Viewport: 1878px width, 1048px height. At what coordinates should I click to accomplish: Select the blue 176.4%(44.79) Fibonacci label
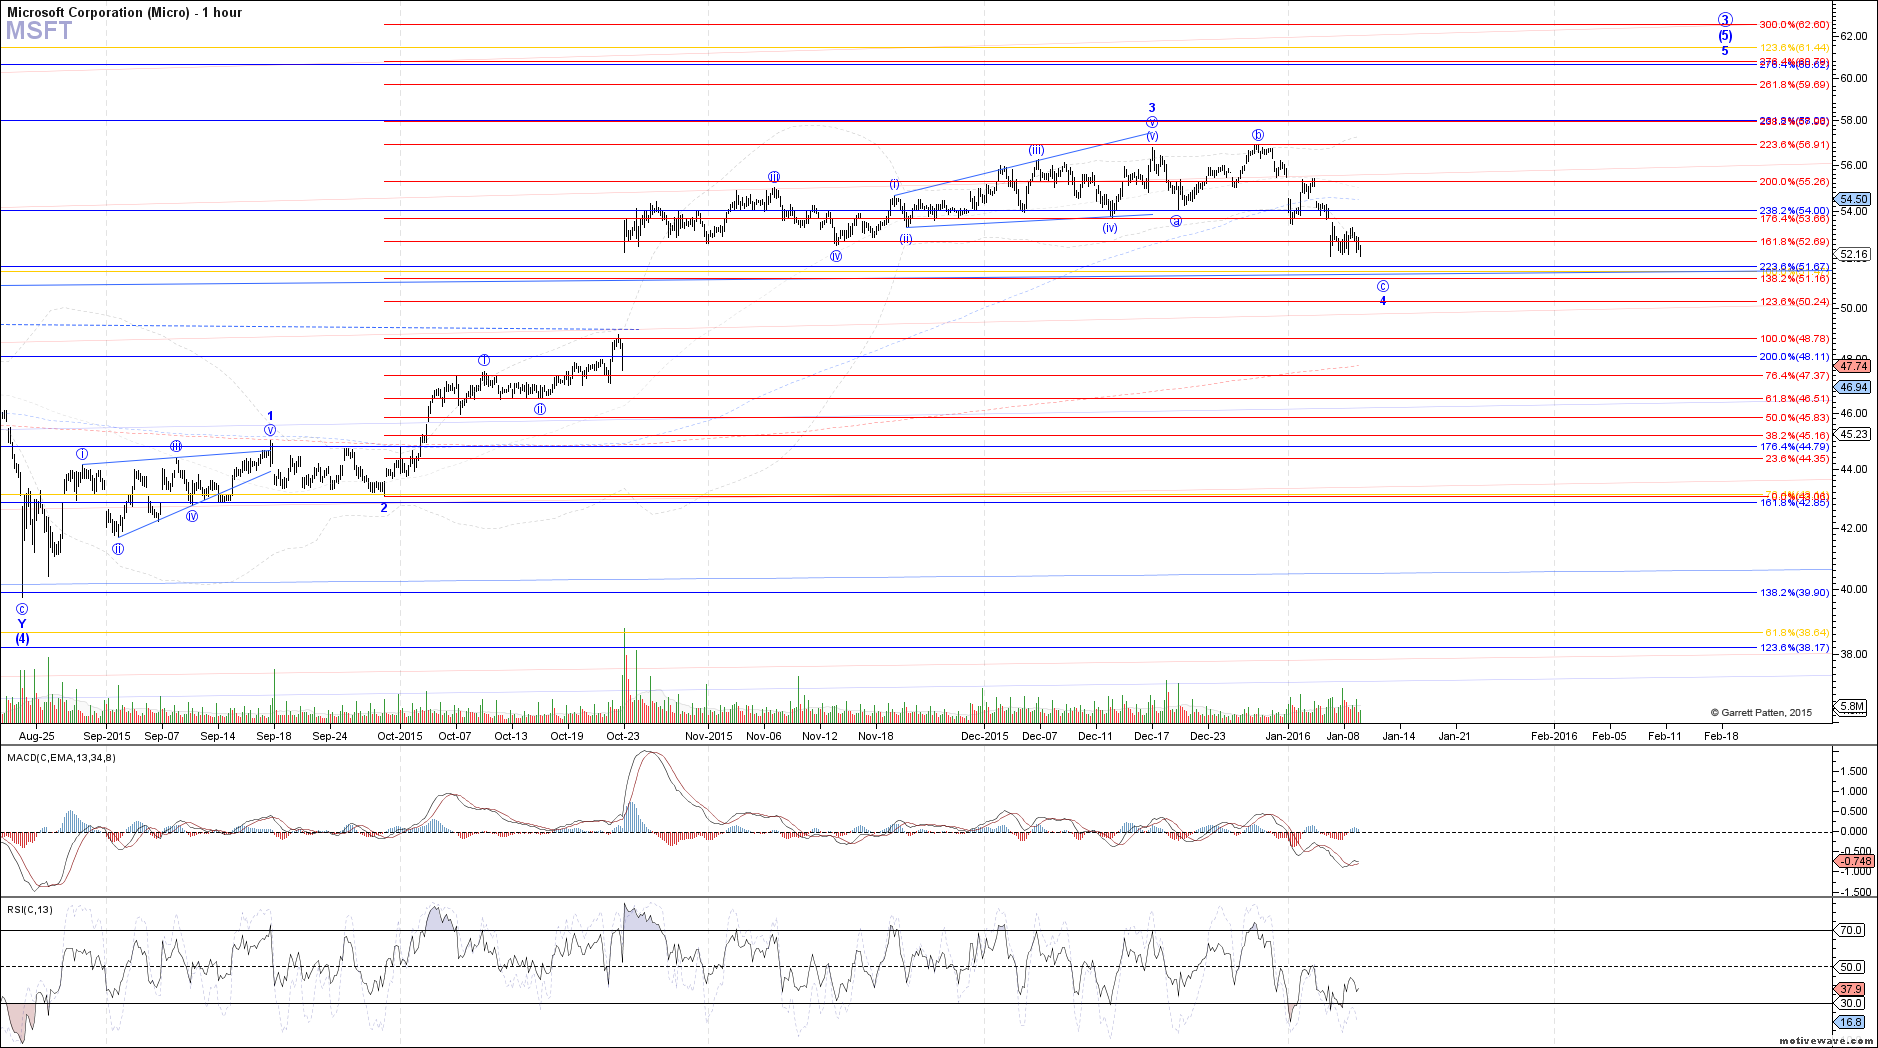(x=1794, y=446)
